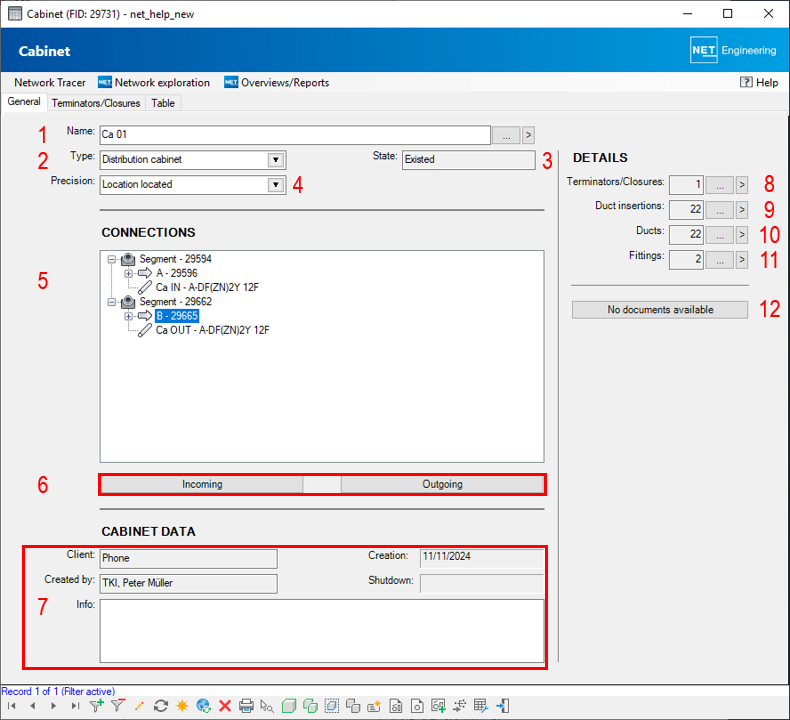This screenshot has width=790, height=720.
Task: Click the ellipsis button next to Name
Action: click(x=506, y=135)
